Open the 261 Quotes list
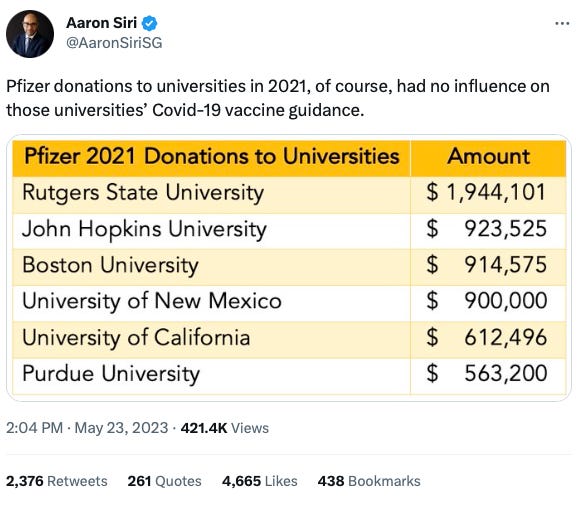This screenshot has height=507, width=588. [164, 481]
